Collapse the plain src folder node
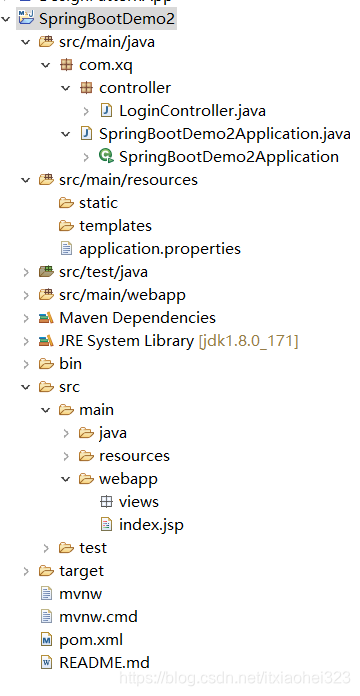 pyautogui.click(x=26, y=388)
